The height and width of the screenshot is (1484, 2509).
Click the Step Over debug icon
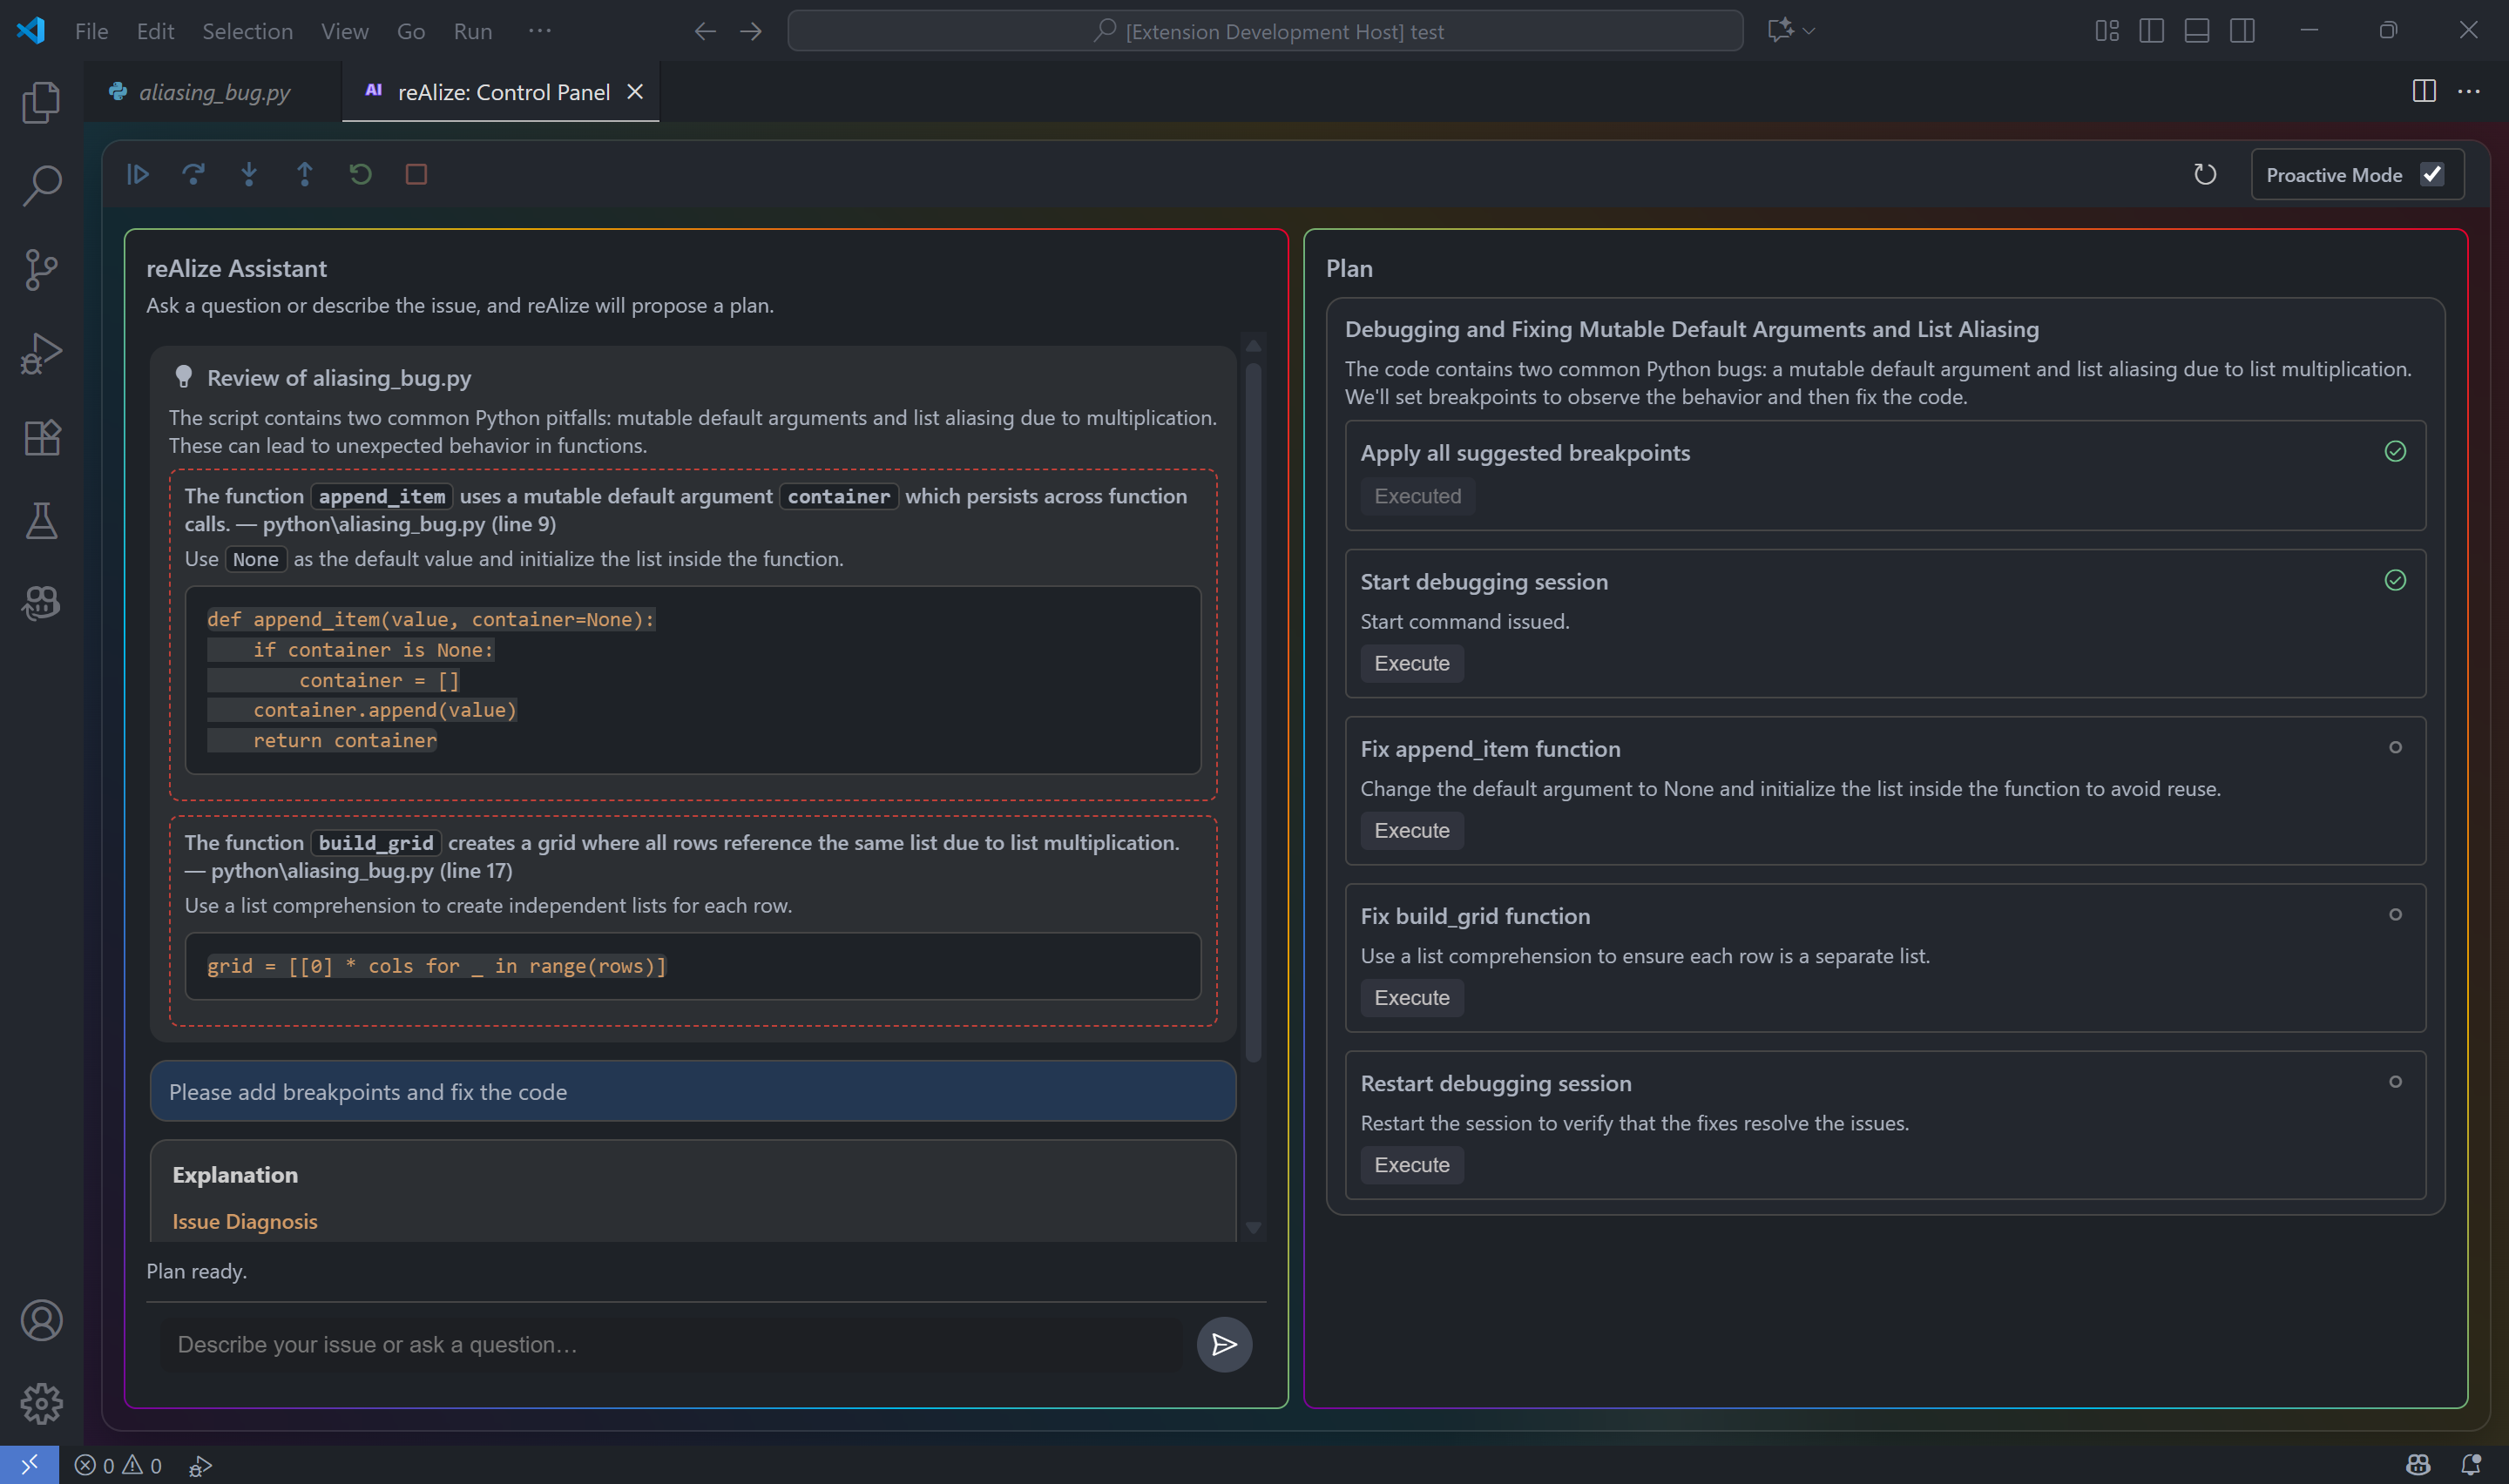click(194, 175)
